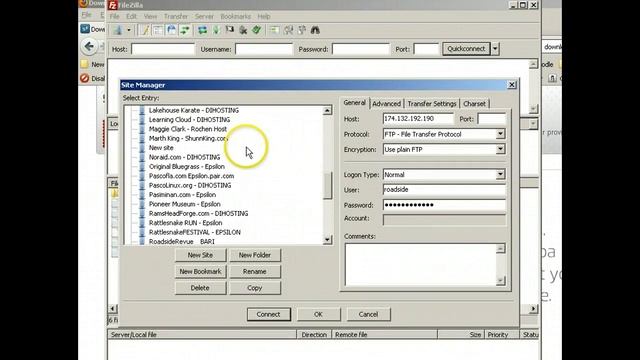Image resolution: width=640 pixels, height=360 pixels.
Task: Open the Edit menu in FileZilla
Action: click(x=131, y=16)
